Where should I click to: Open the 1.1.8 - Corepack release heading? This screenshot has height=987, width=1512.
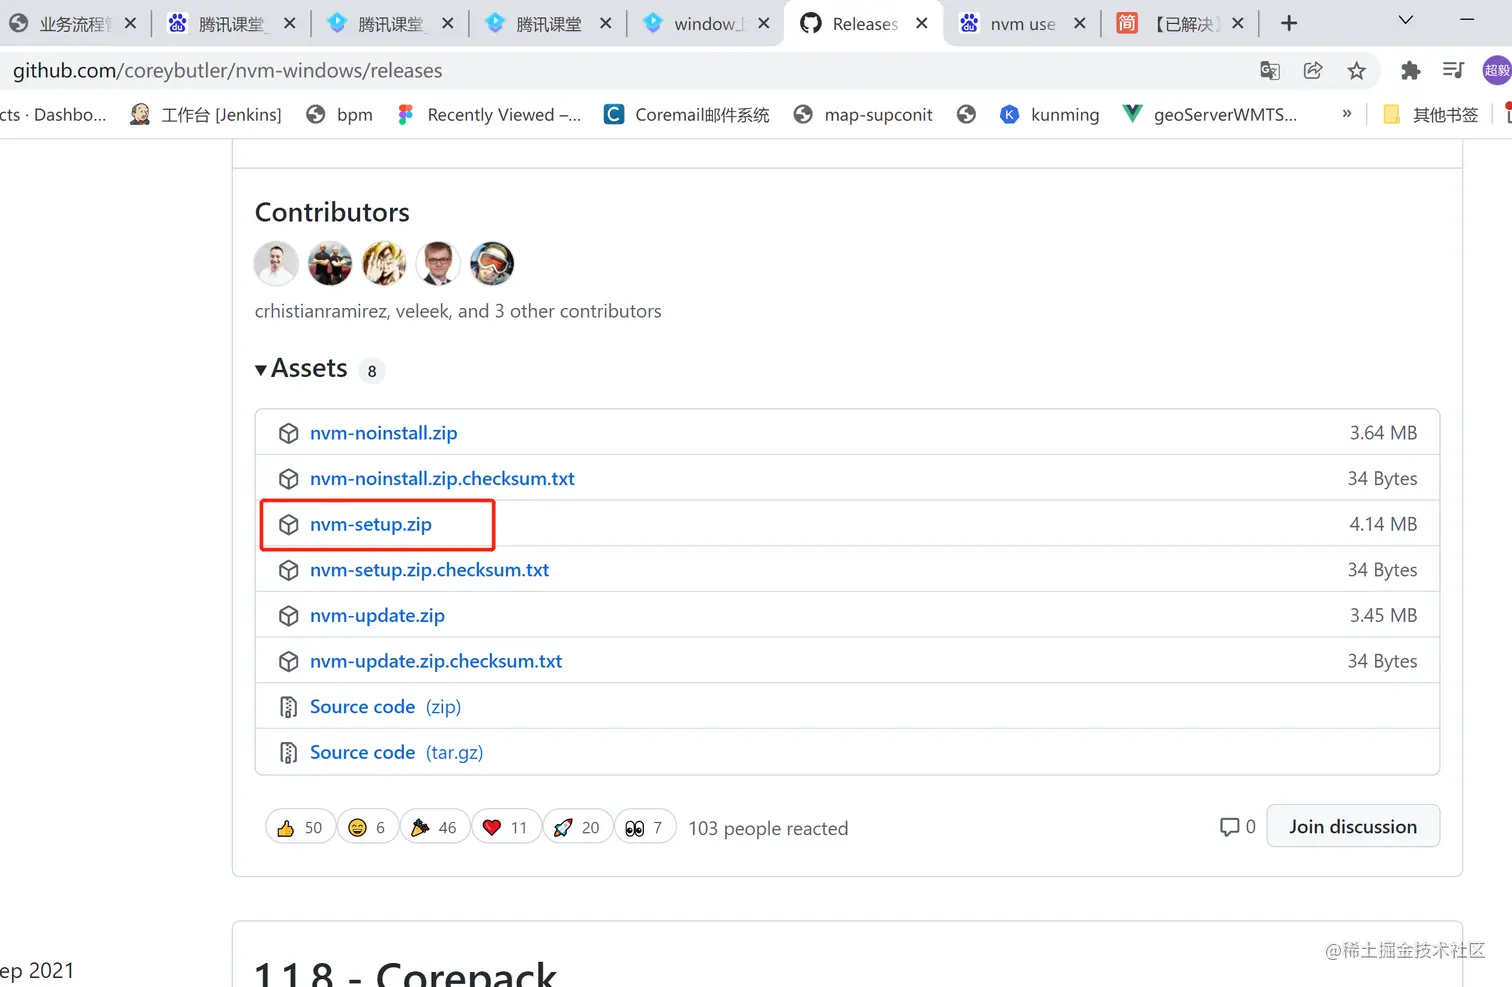[405, 975]
